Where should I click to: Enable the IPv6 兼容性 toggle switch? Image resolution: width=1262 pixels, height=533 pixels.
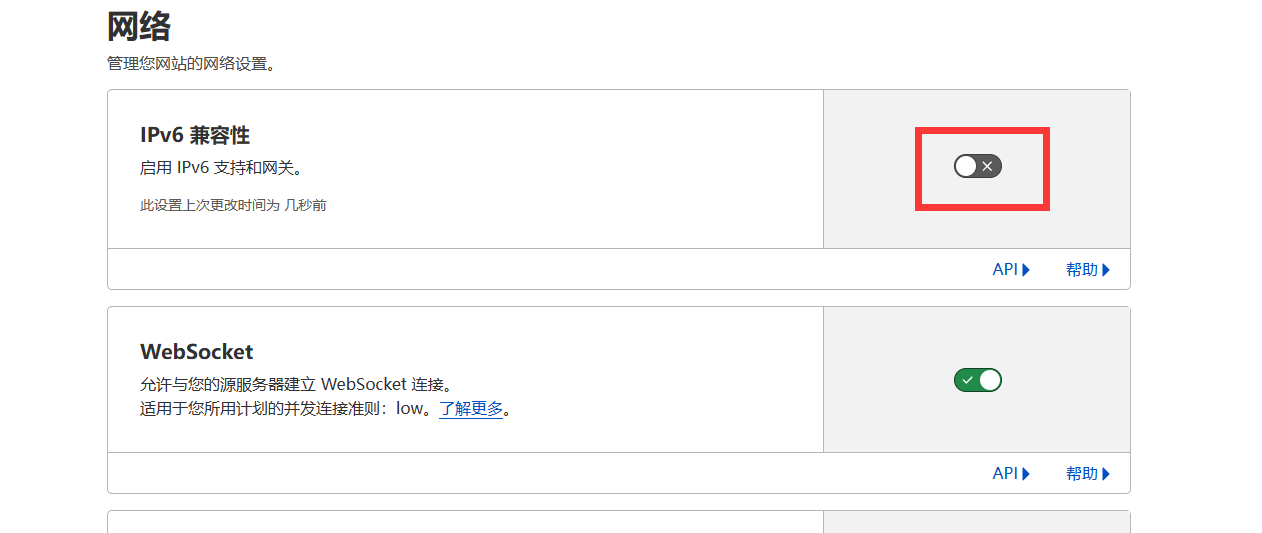(x=977, y=166)
